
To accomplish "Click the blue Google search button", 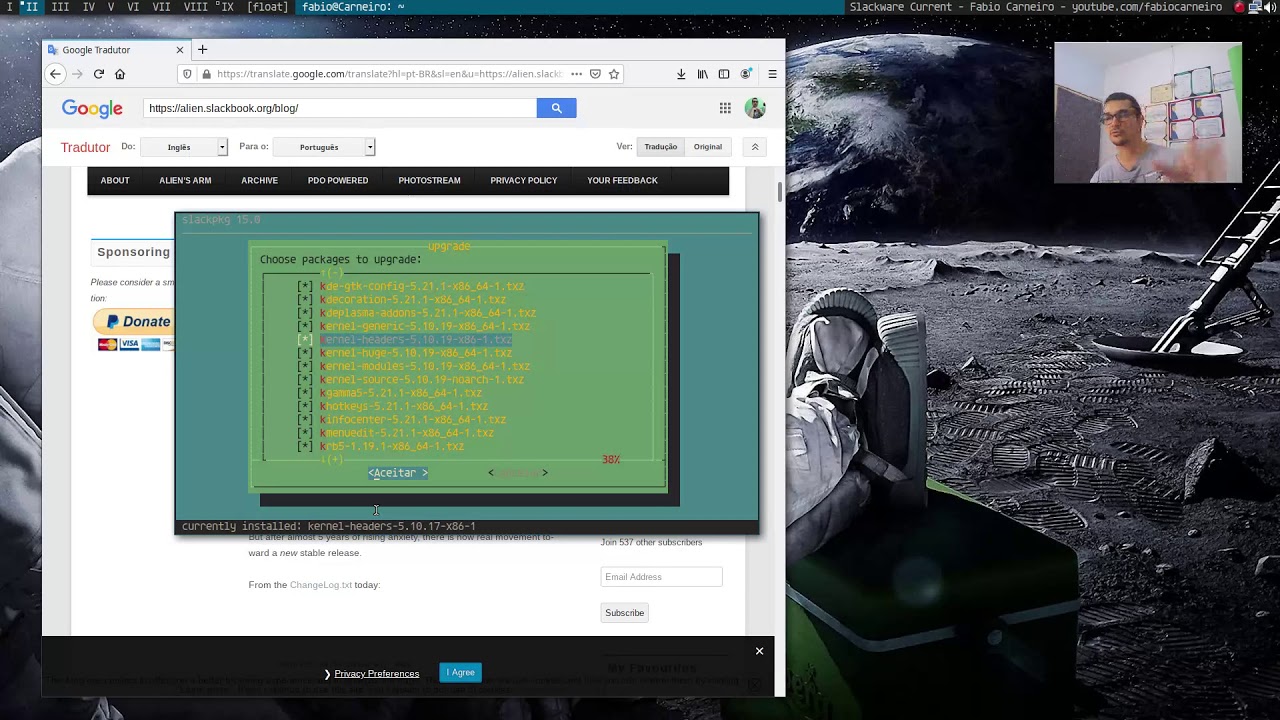I will pos(556,108).
